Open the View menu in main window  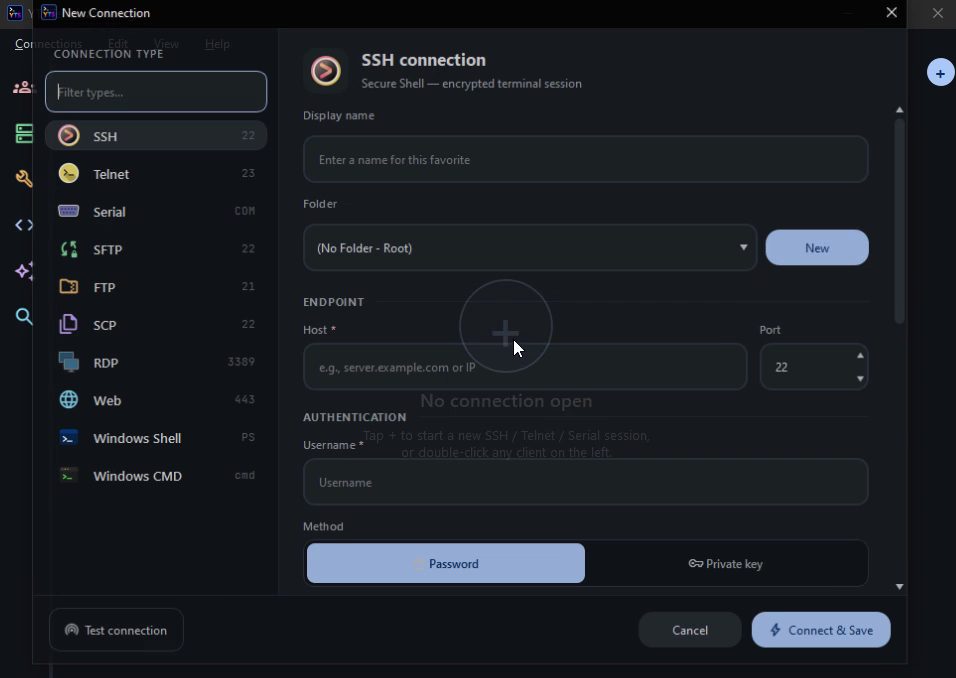(x=166, y=44)
